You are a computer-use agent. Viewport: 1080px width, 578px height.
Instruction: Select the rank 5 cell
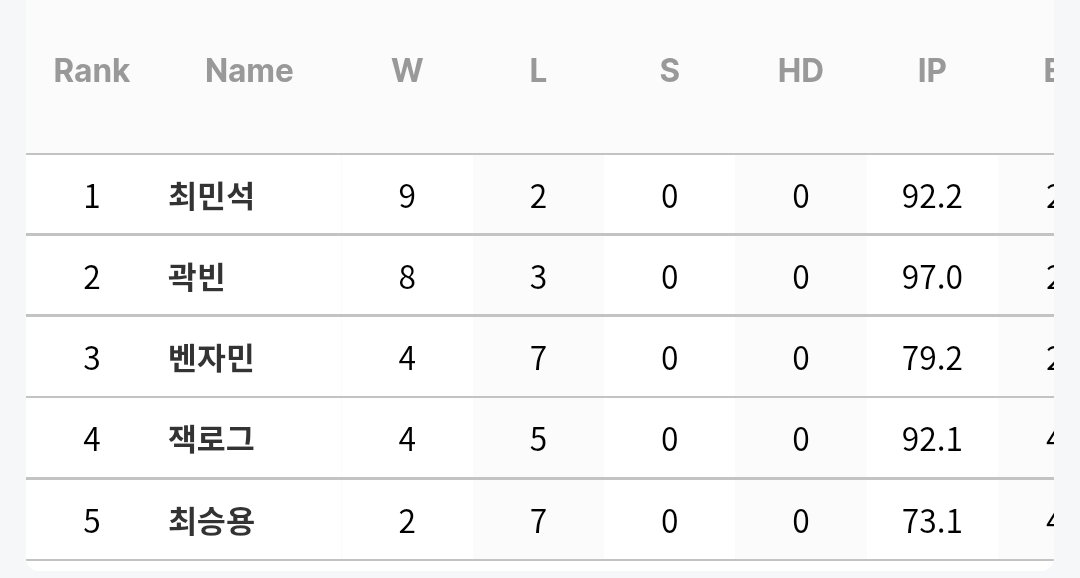point(92,521)
